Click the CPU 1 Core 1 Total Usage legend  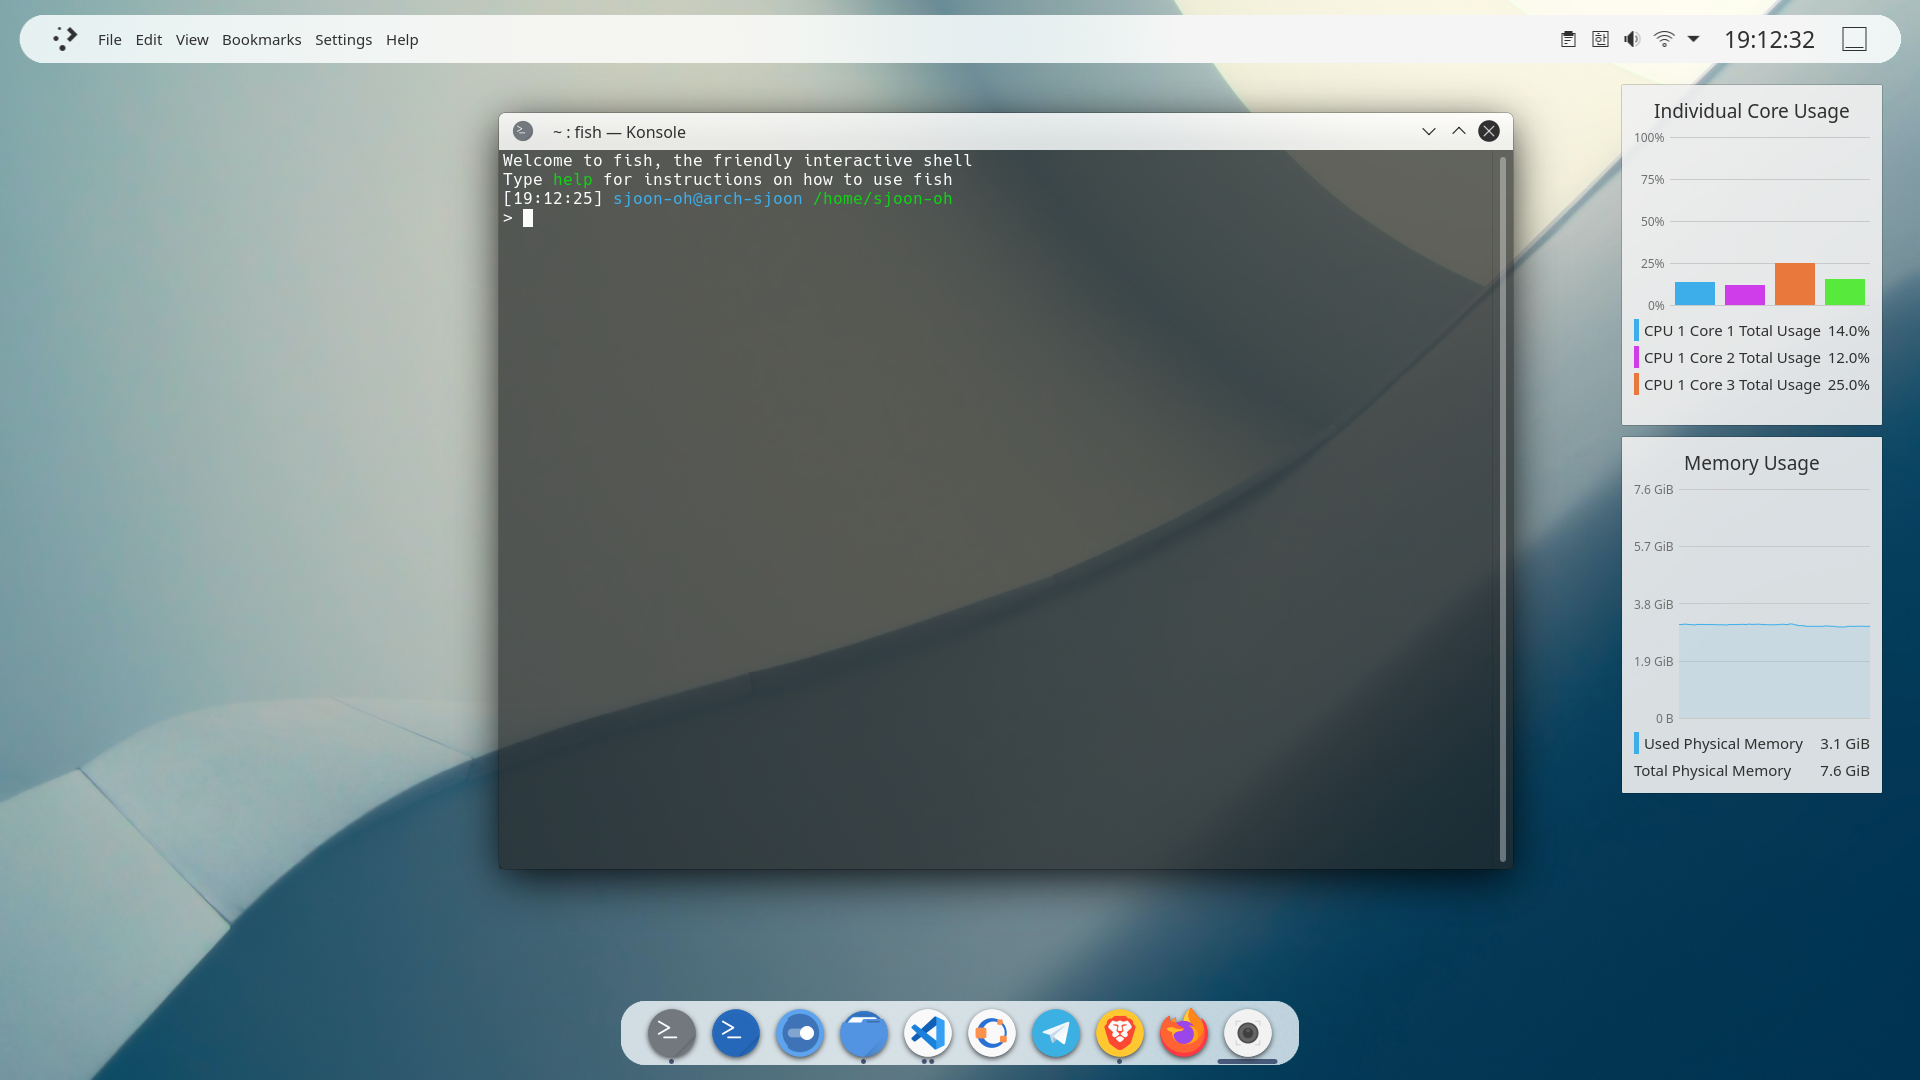pos(1751,331)
